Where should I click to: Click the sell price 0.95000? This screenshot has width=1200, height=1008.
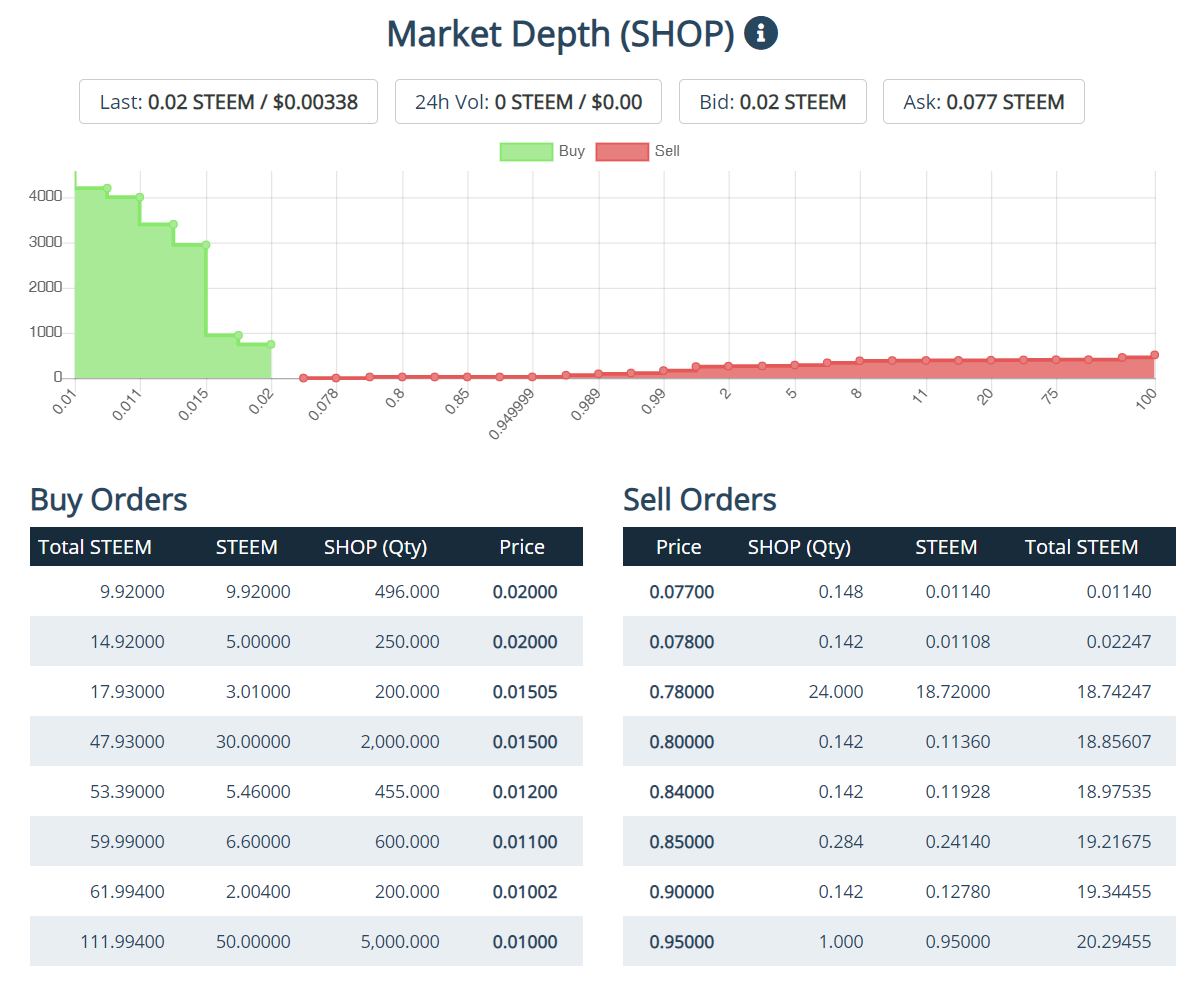tap(682, 941)
